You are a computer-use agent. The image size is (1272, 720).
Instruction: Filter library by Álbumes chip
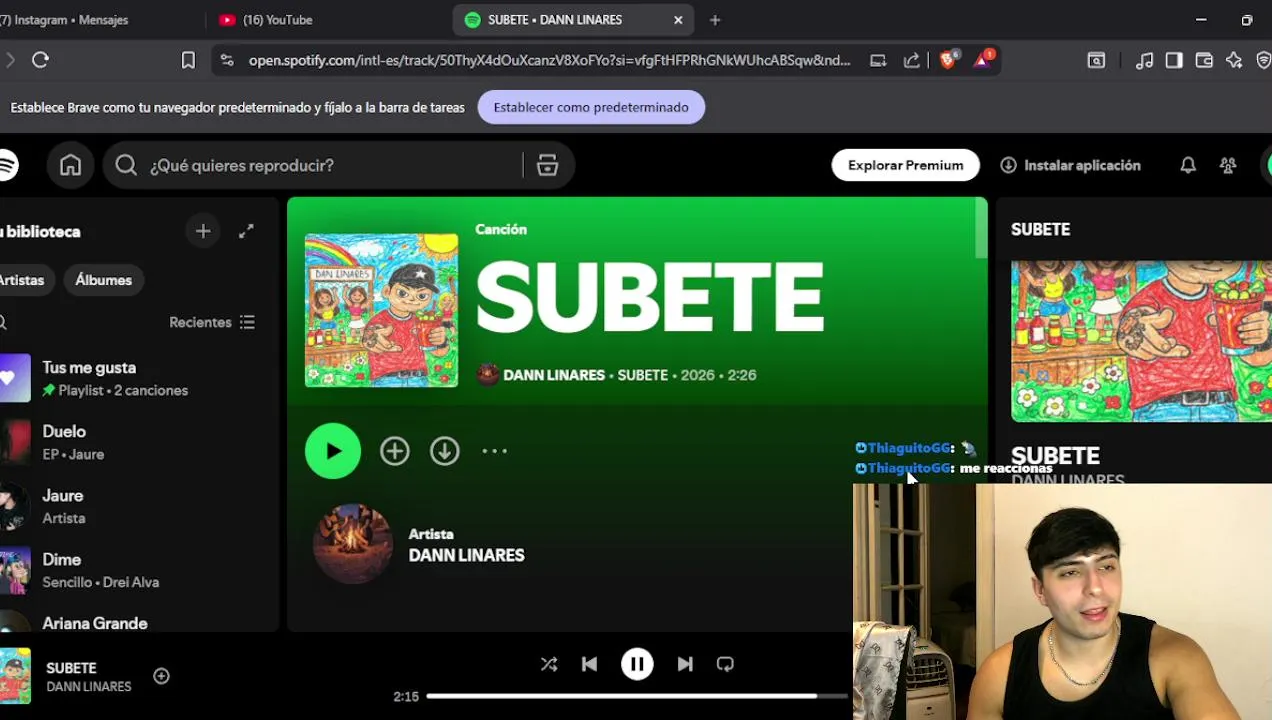[103, 280]
